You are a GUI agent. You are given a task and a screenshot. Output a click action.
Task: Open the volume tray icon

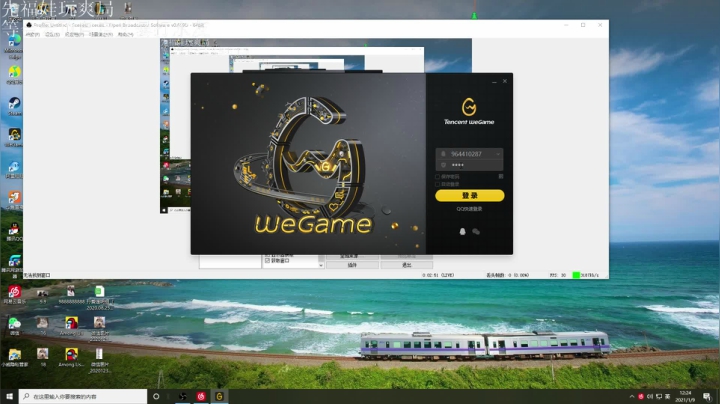650,396
